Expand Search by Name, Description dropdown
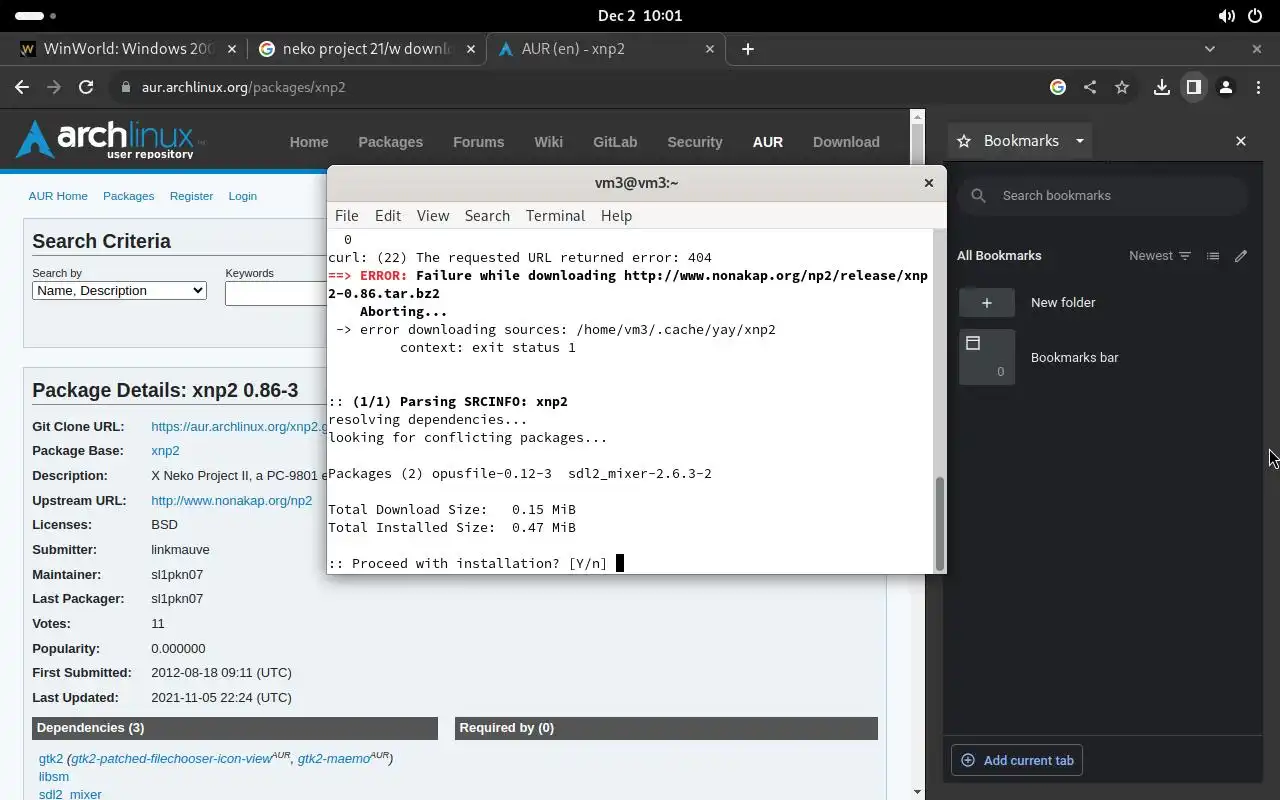 [x=119, y=291]
